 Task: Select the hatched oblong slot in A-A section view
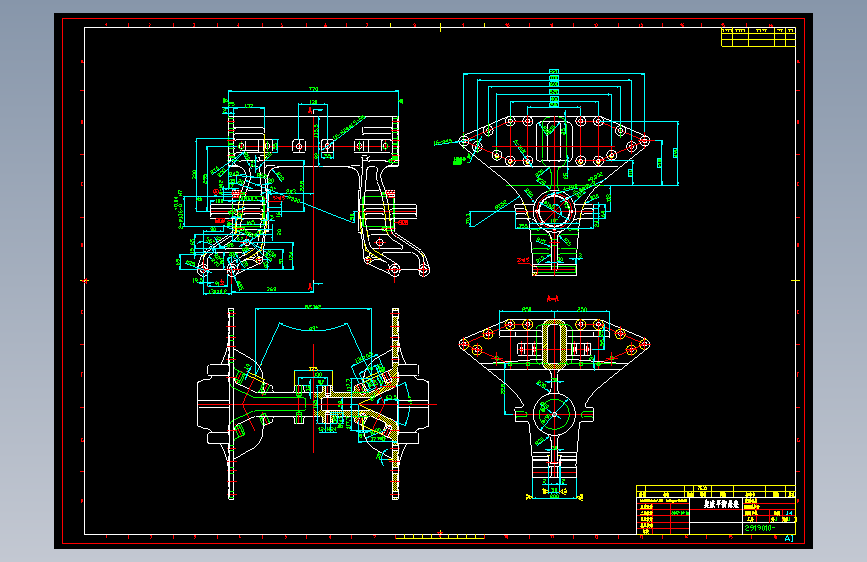tap(553, 344)
